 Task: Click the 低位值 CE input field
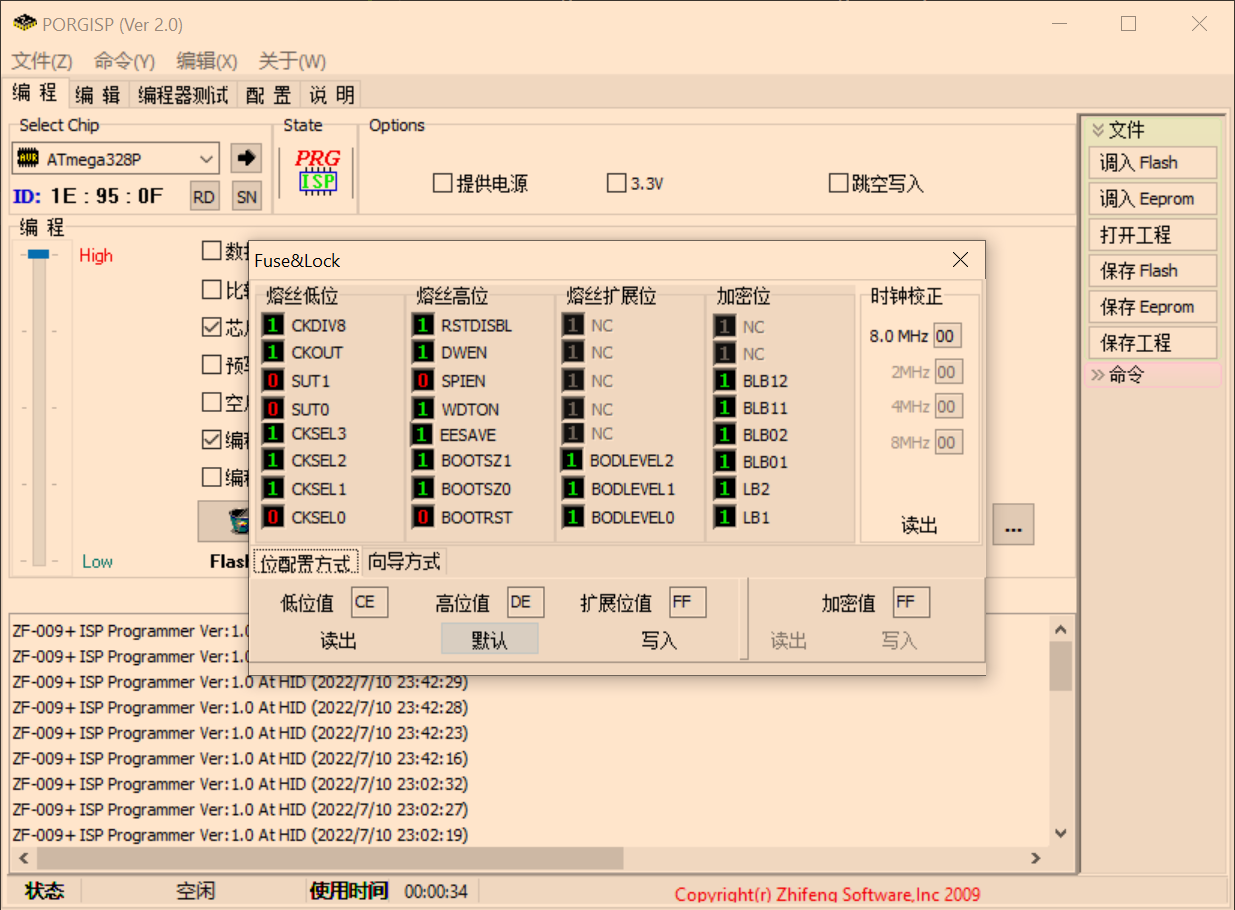pyautogui.click(x=369, y=602)
